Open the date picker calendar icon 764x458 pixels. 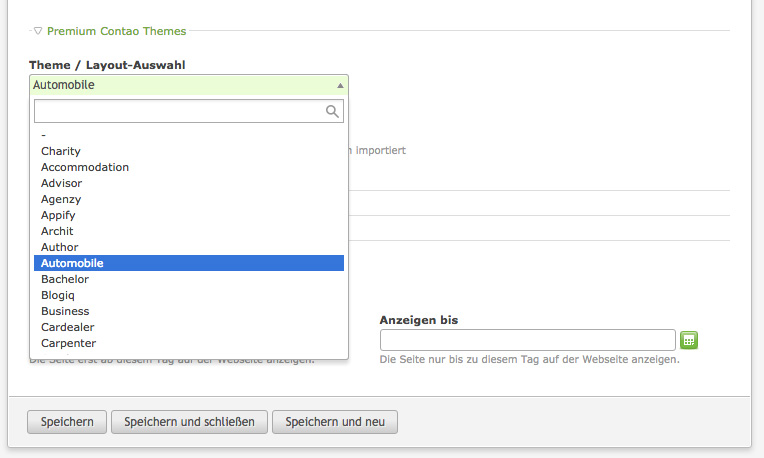click(688, 340)
